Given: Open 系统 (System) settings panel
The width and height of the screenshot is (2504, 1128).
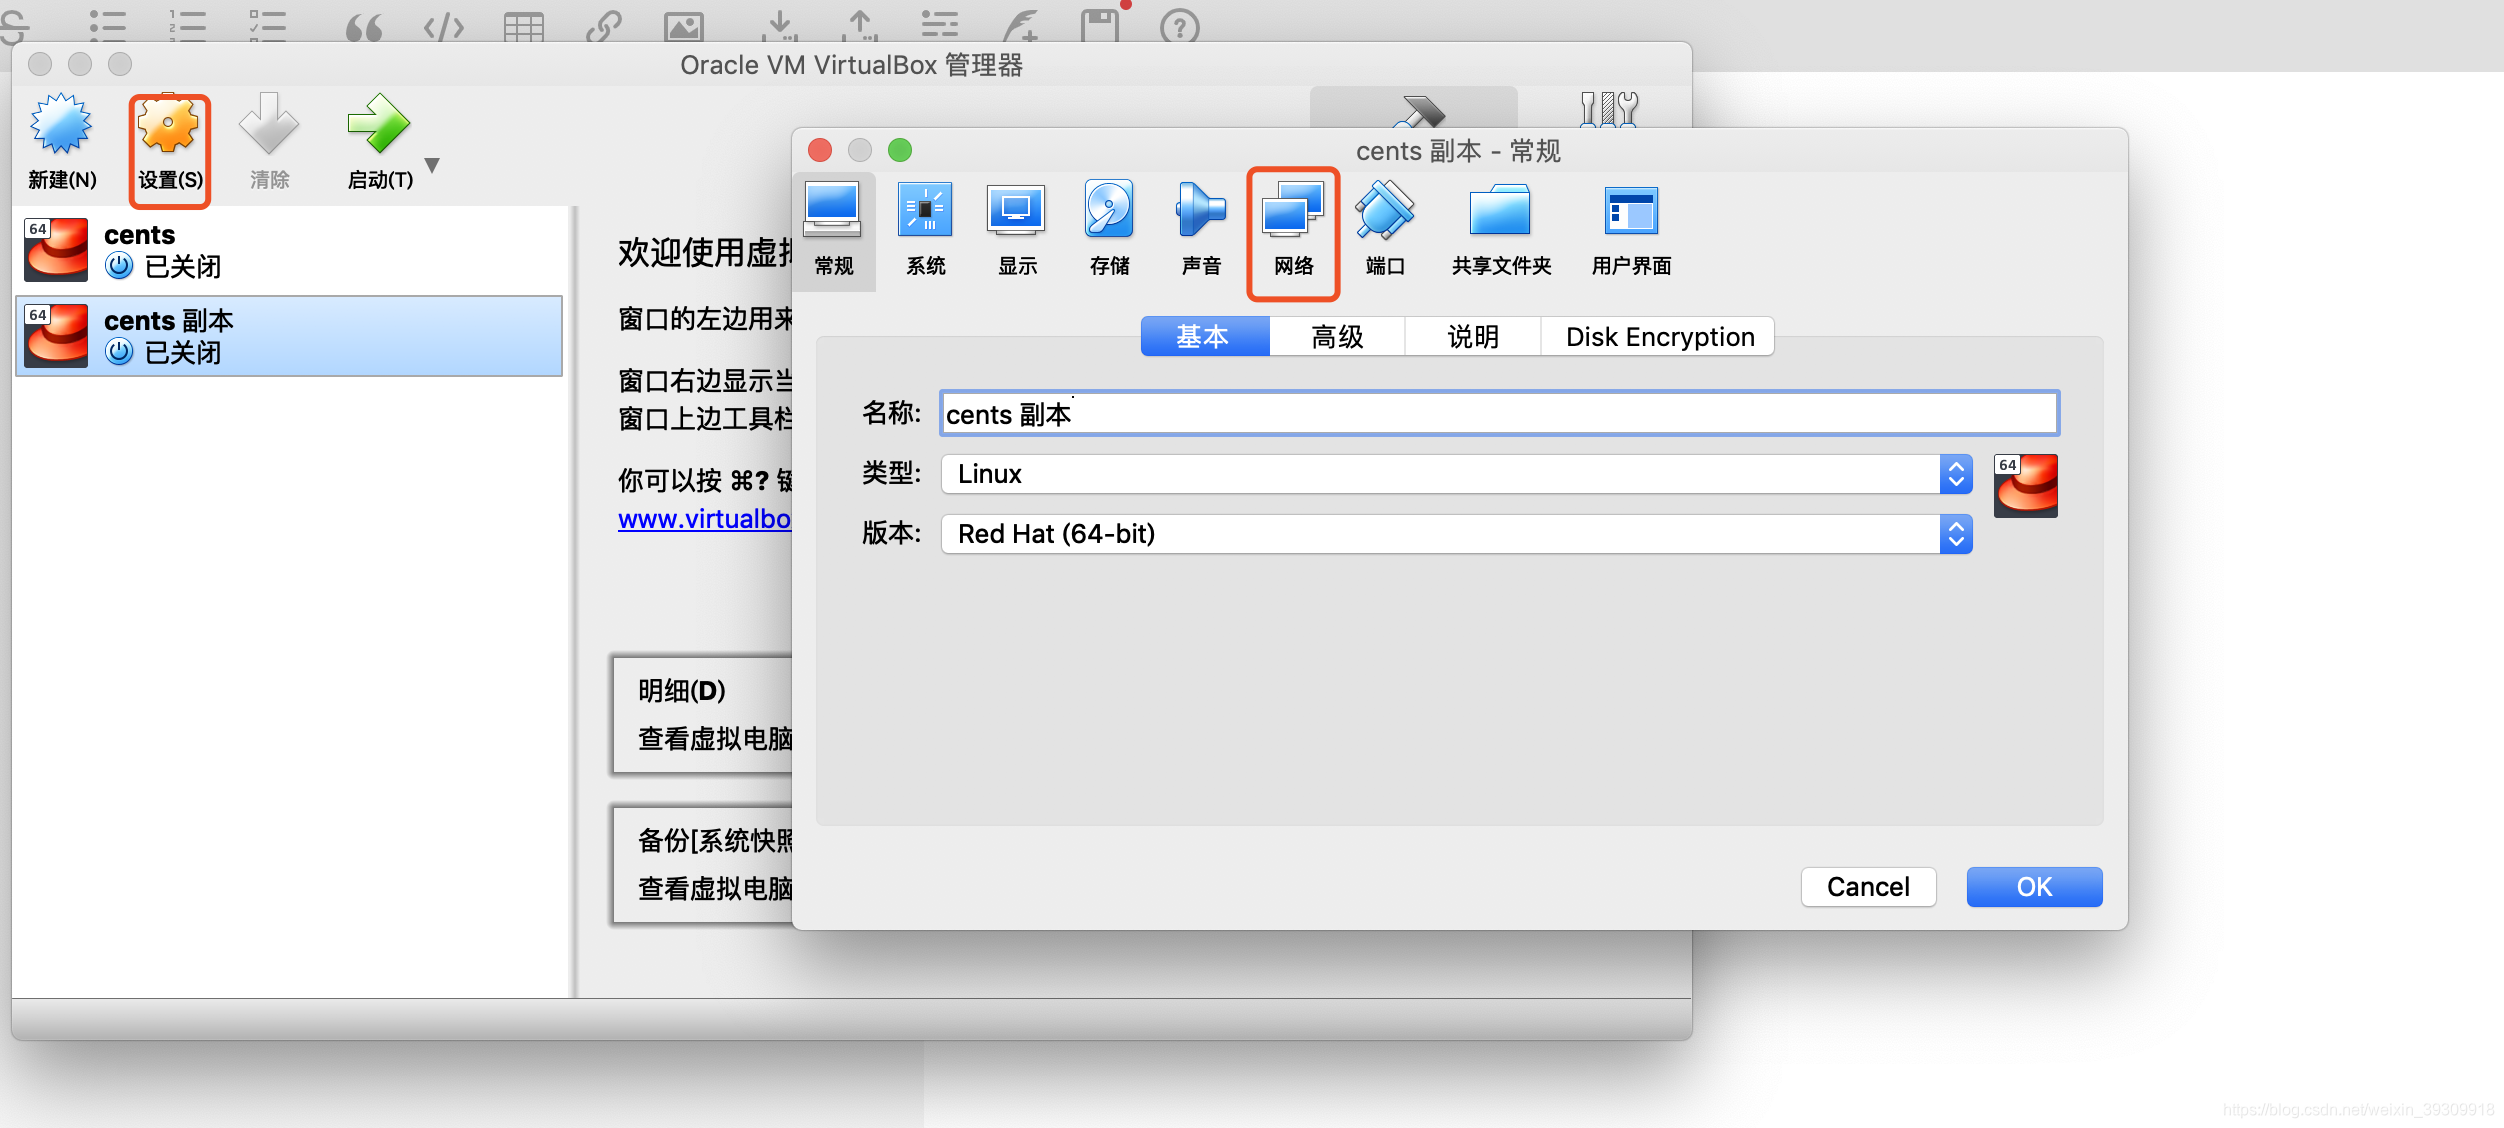Looking at the screenshot, I should point(926,224).
